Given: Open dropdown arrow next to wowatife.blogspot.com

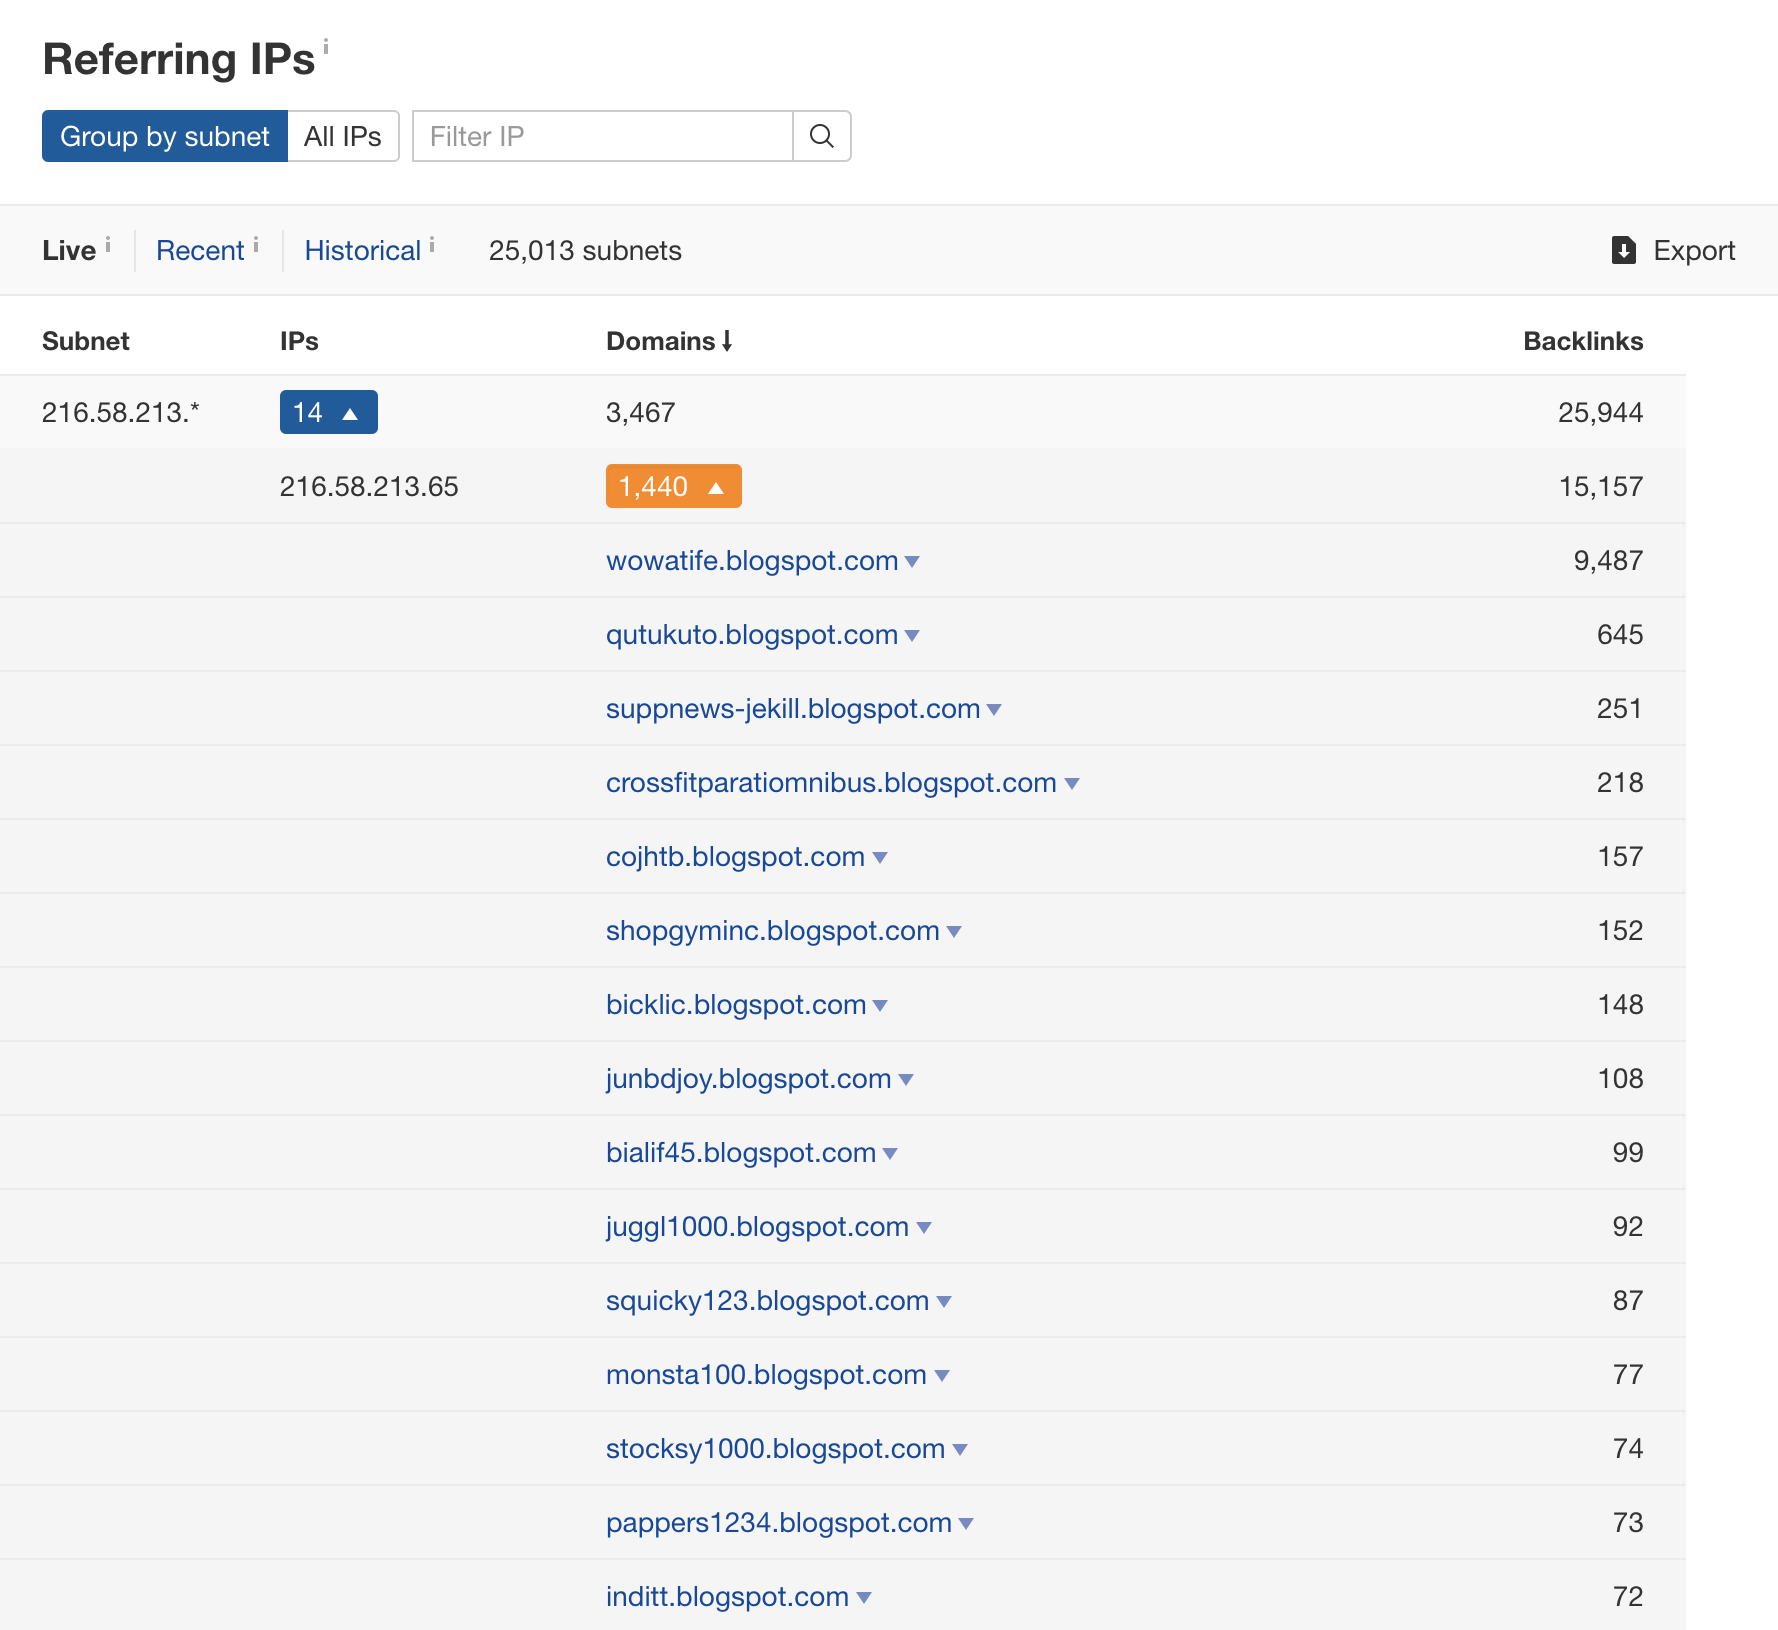Looking at the screenshot, I should pos(912,562).
